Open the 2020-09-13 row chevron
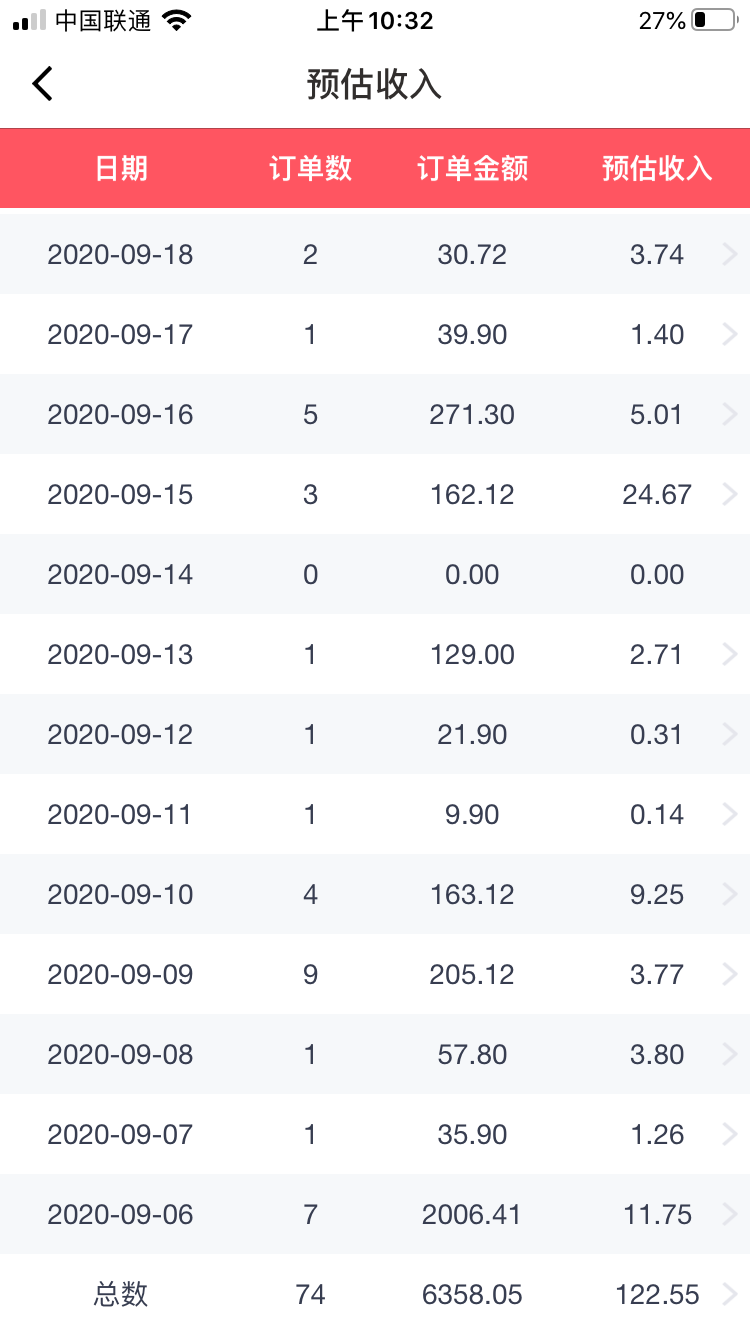This screenshot has width=750, height=1334. 729,655
